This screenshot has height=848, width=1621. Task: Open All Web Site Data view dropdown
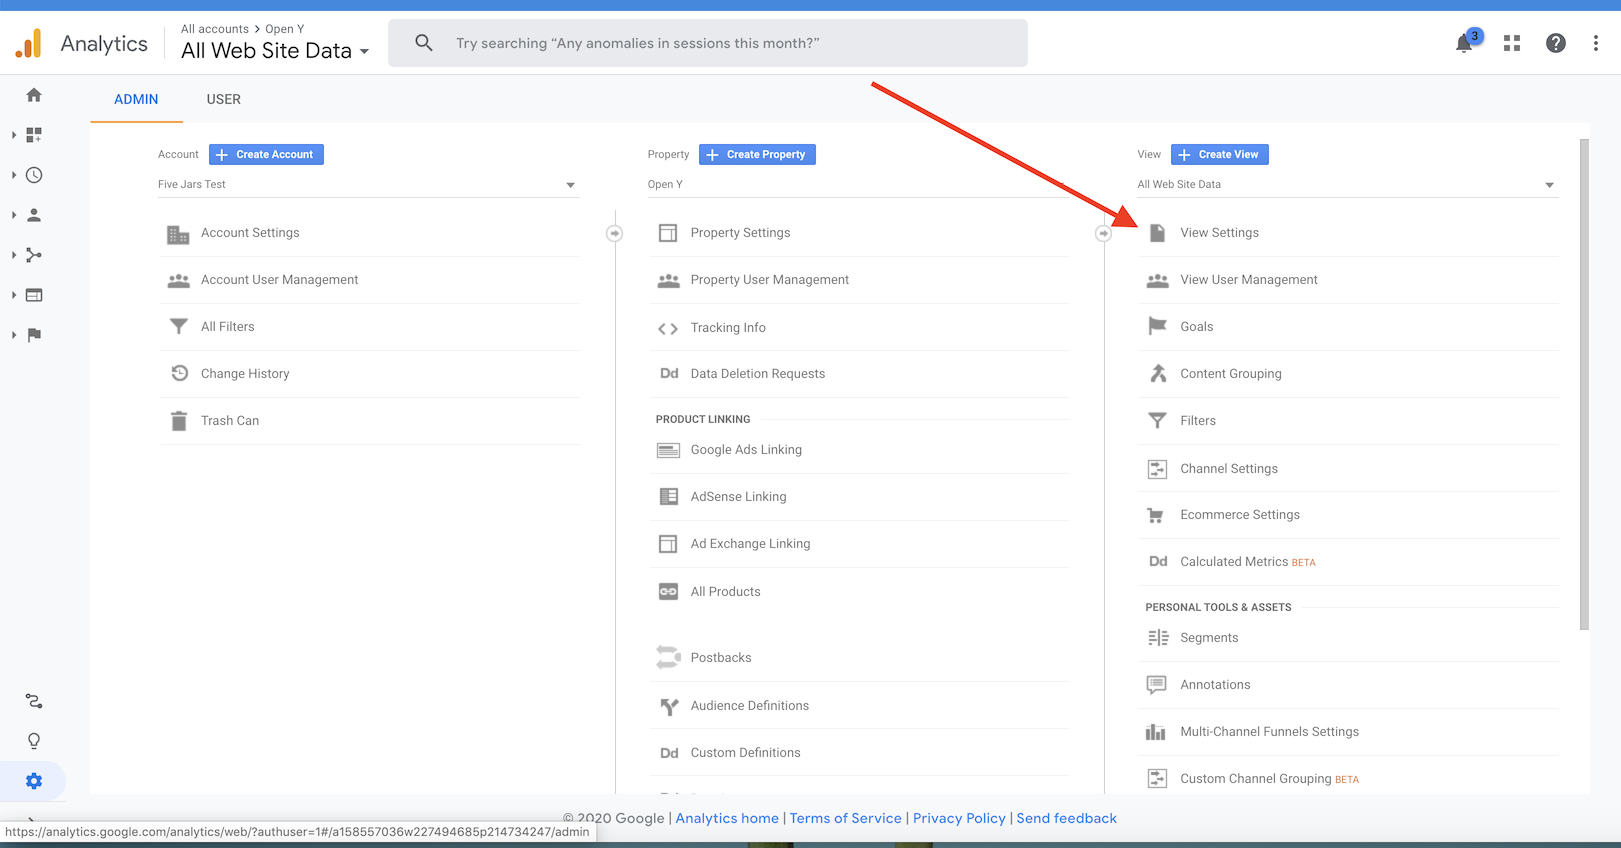pyautogui.click(x=1346, y=185)
